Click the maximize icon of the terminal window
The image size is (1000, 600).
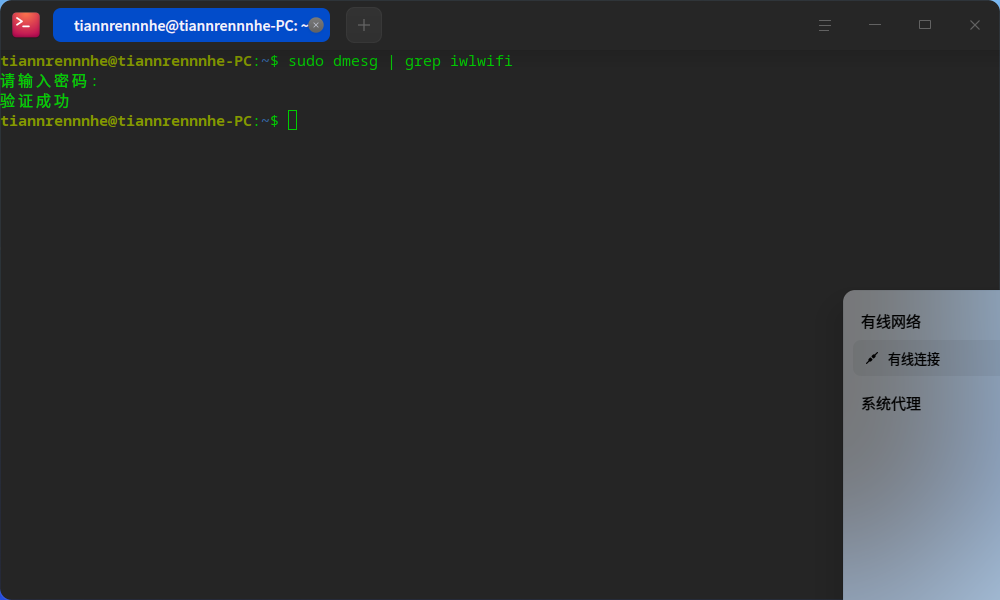point(924,24)
